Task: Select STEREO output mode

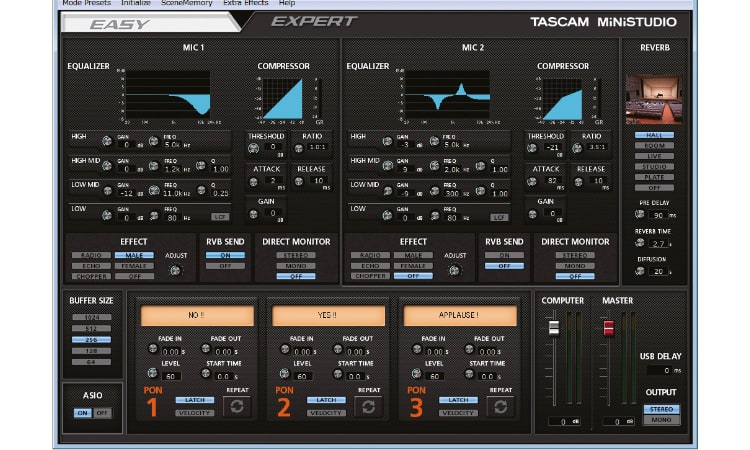Action: point(662,409)
